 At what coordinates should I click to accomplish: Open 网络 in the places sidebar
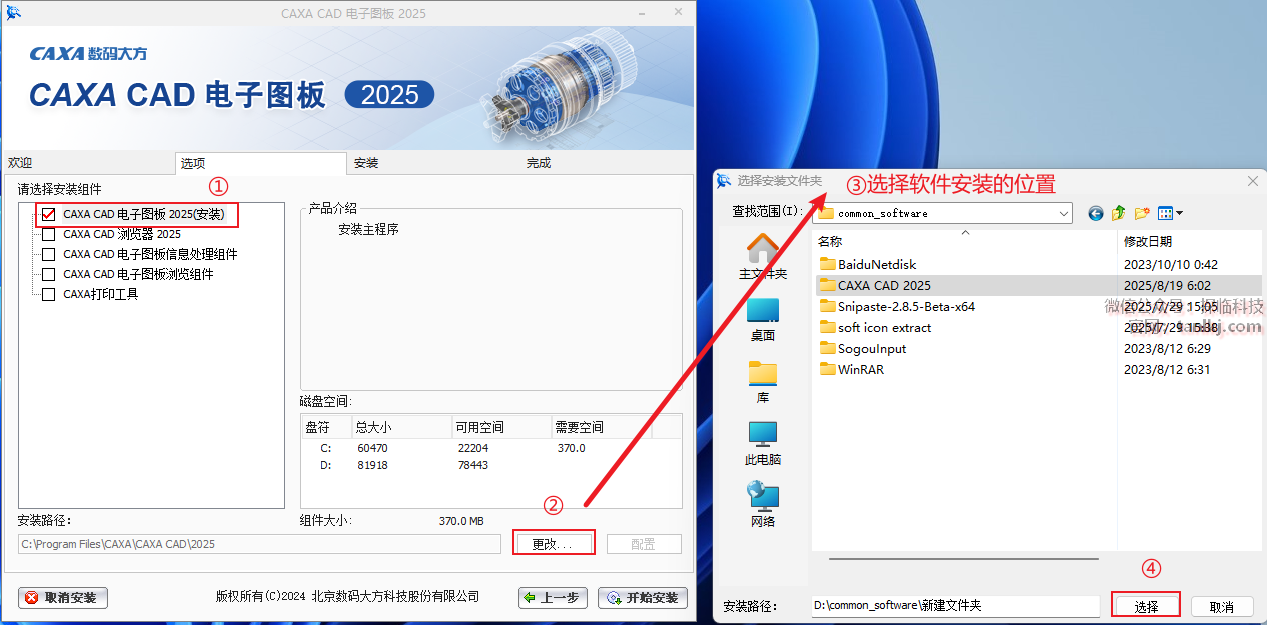(x=763, y=506)
